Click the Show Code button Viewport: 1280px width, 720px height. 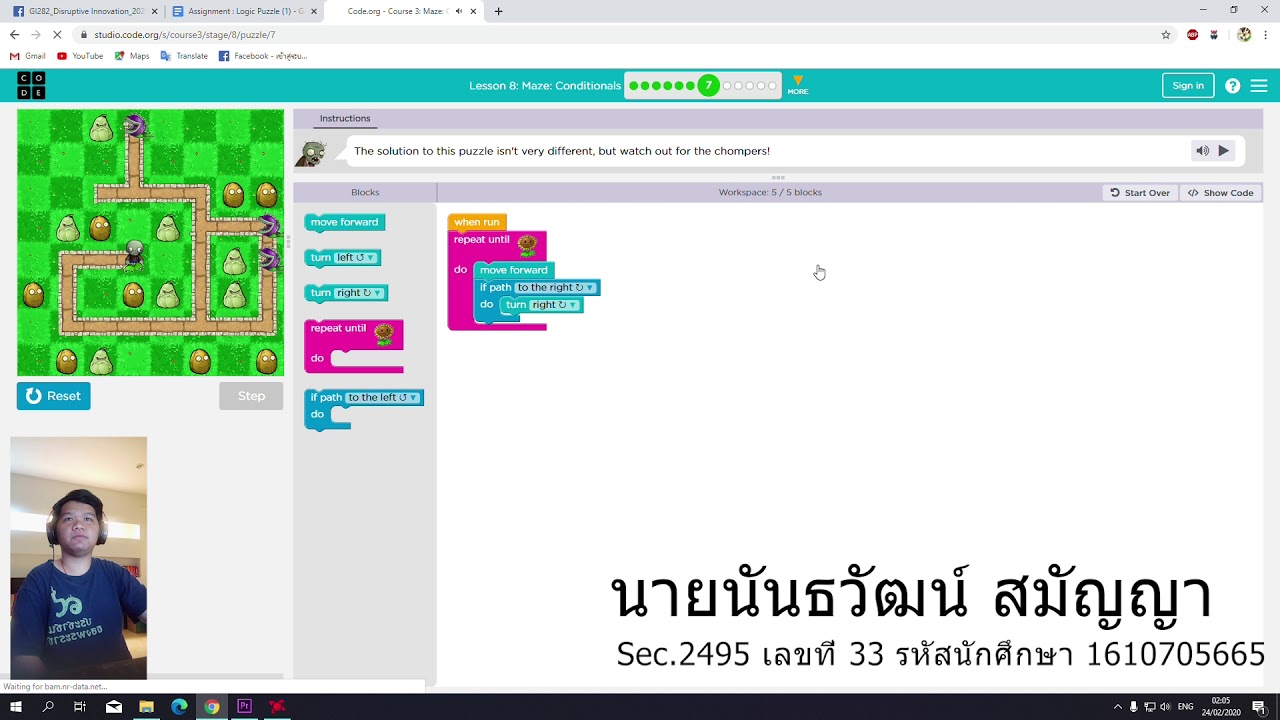click(x=1221, y=193)
